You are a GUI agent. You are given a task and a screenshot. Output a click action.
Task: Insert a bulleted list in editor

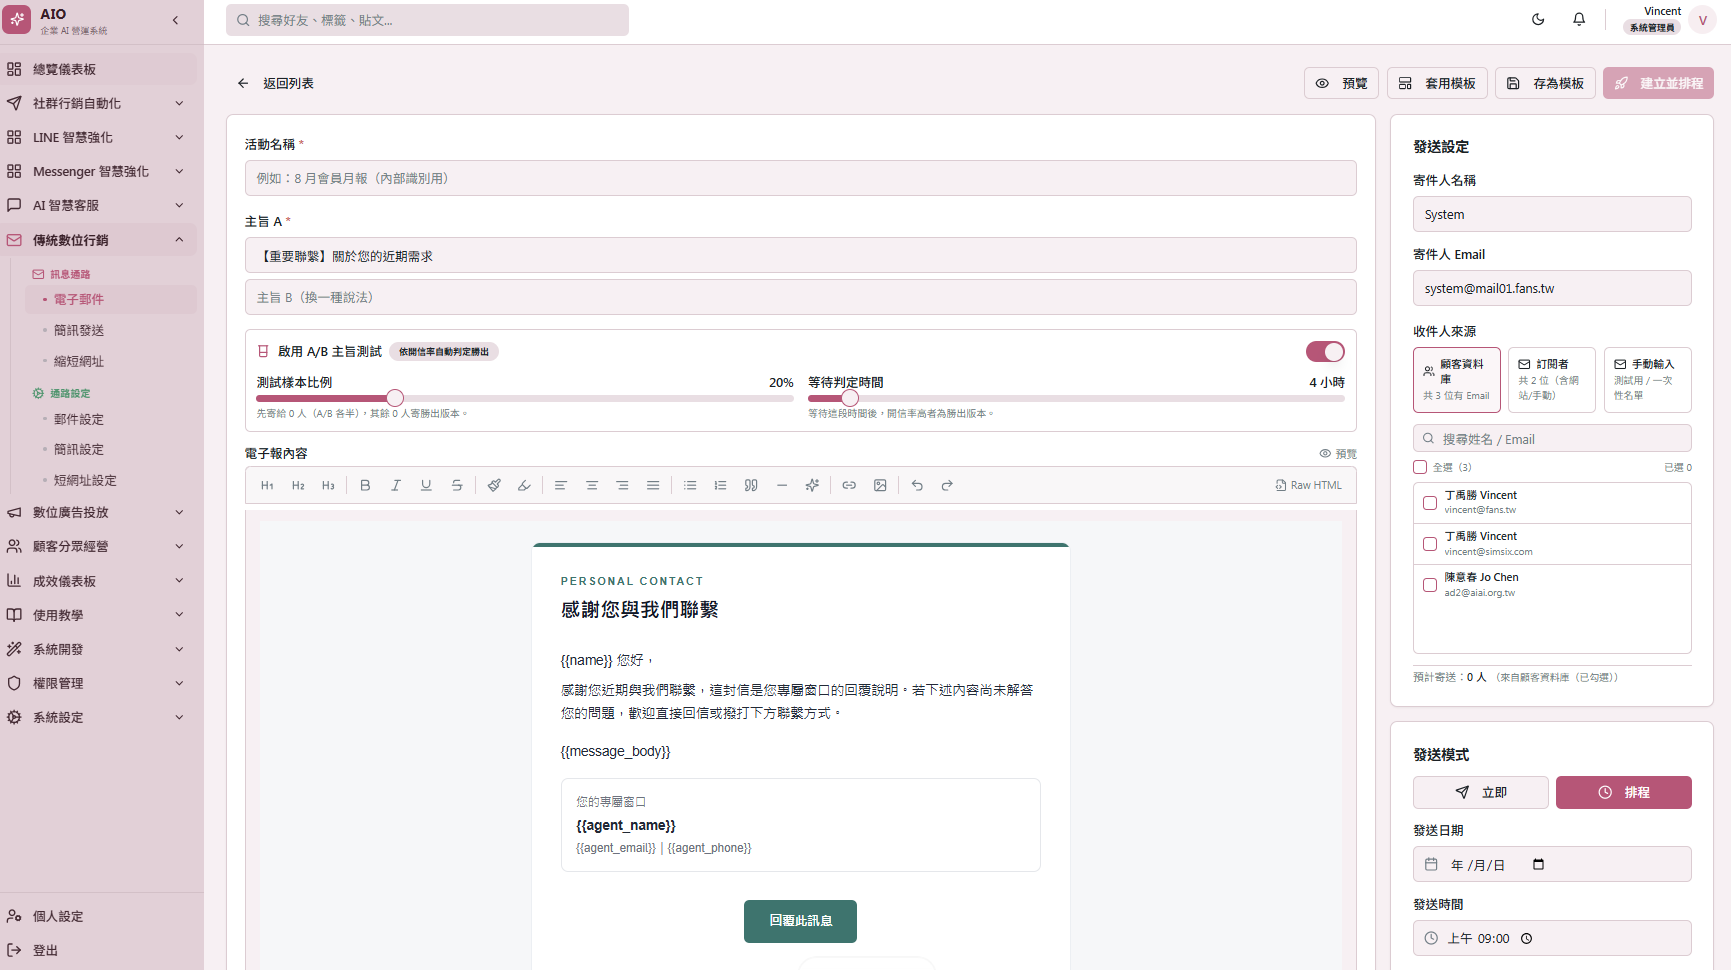tap(690, 485)
